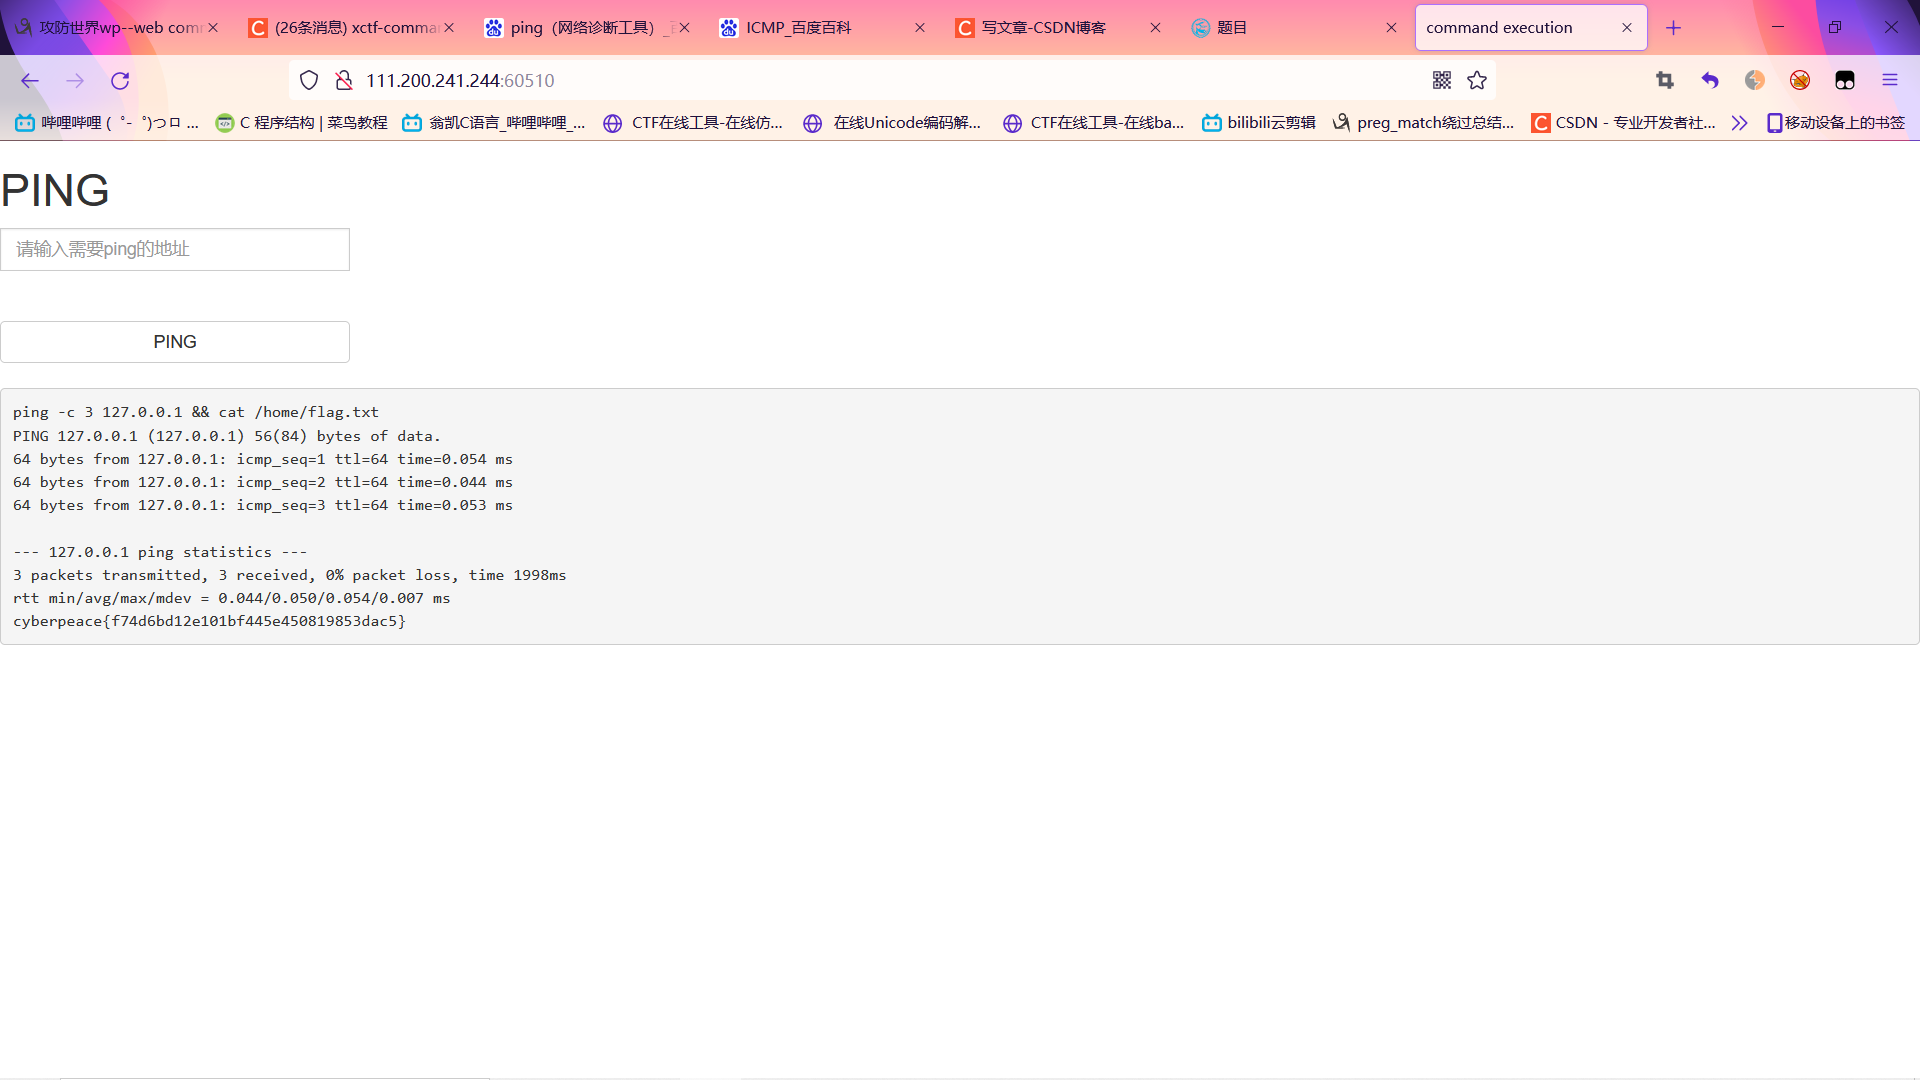1920x1080 pixels.
Task: Close the xctf-command CSDN tab
Action: tap(449, 28)
